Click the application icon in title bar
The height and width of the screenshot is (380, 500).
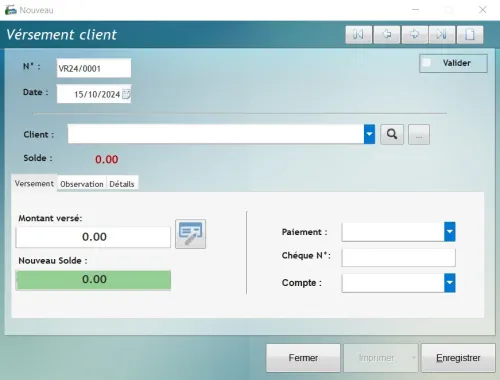click(10, 10)
